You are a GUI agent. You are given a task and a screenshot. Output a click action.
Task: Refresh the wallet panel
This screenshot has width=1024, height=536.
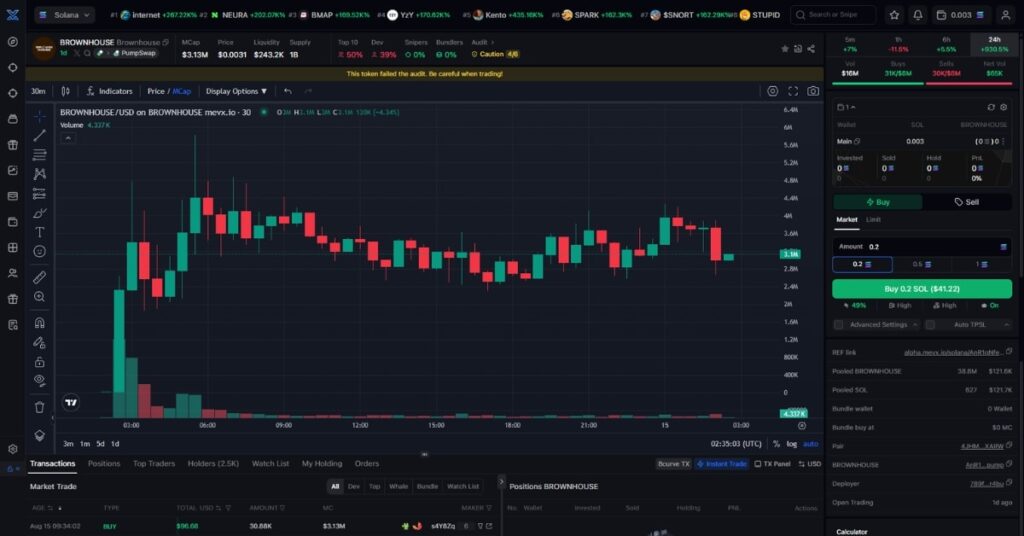[991, 107]
